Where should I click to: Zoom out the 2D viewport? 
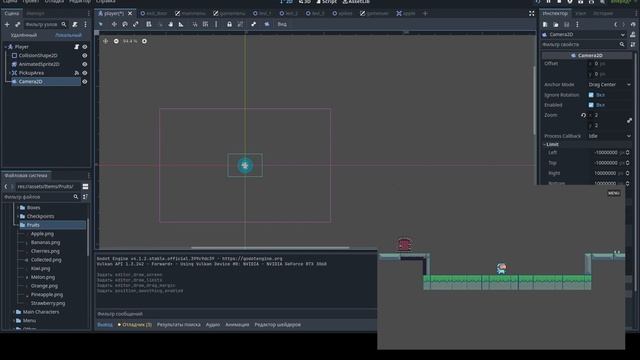[116, 41]
